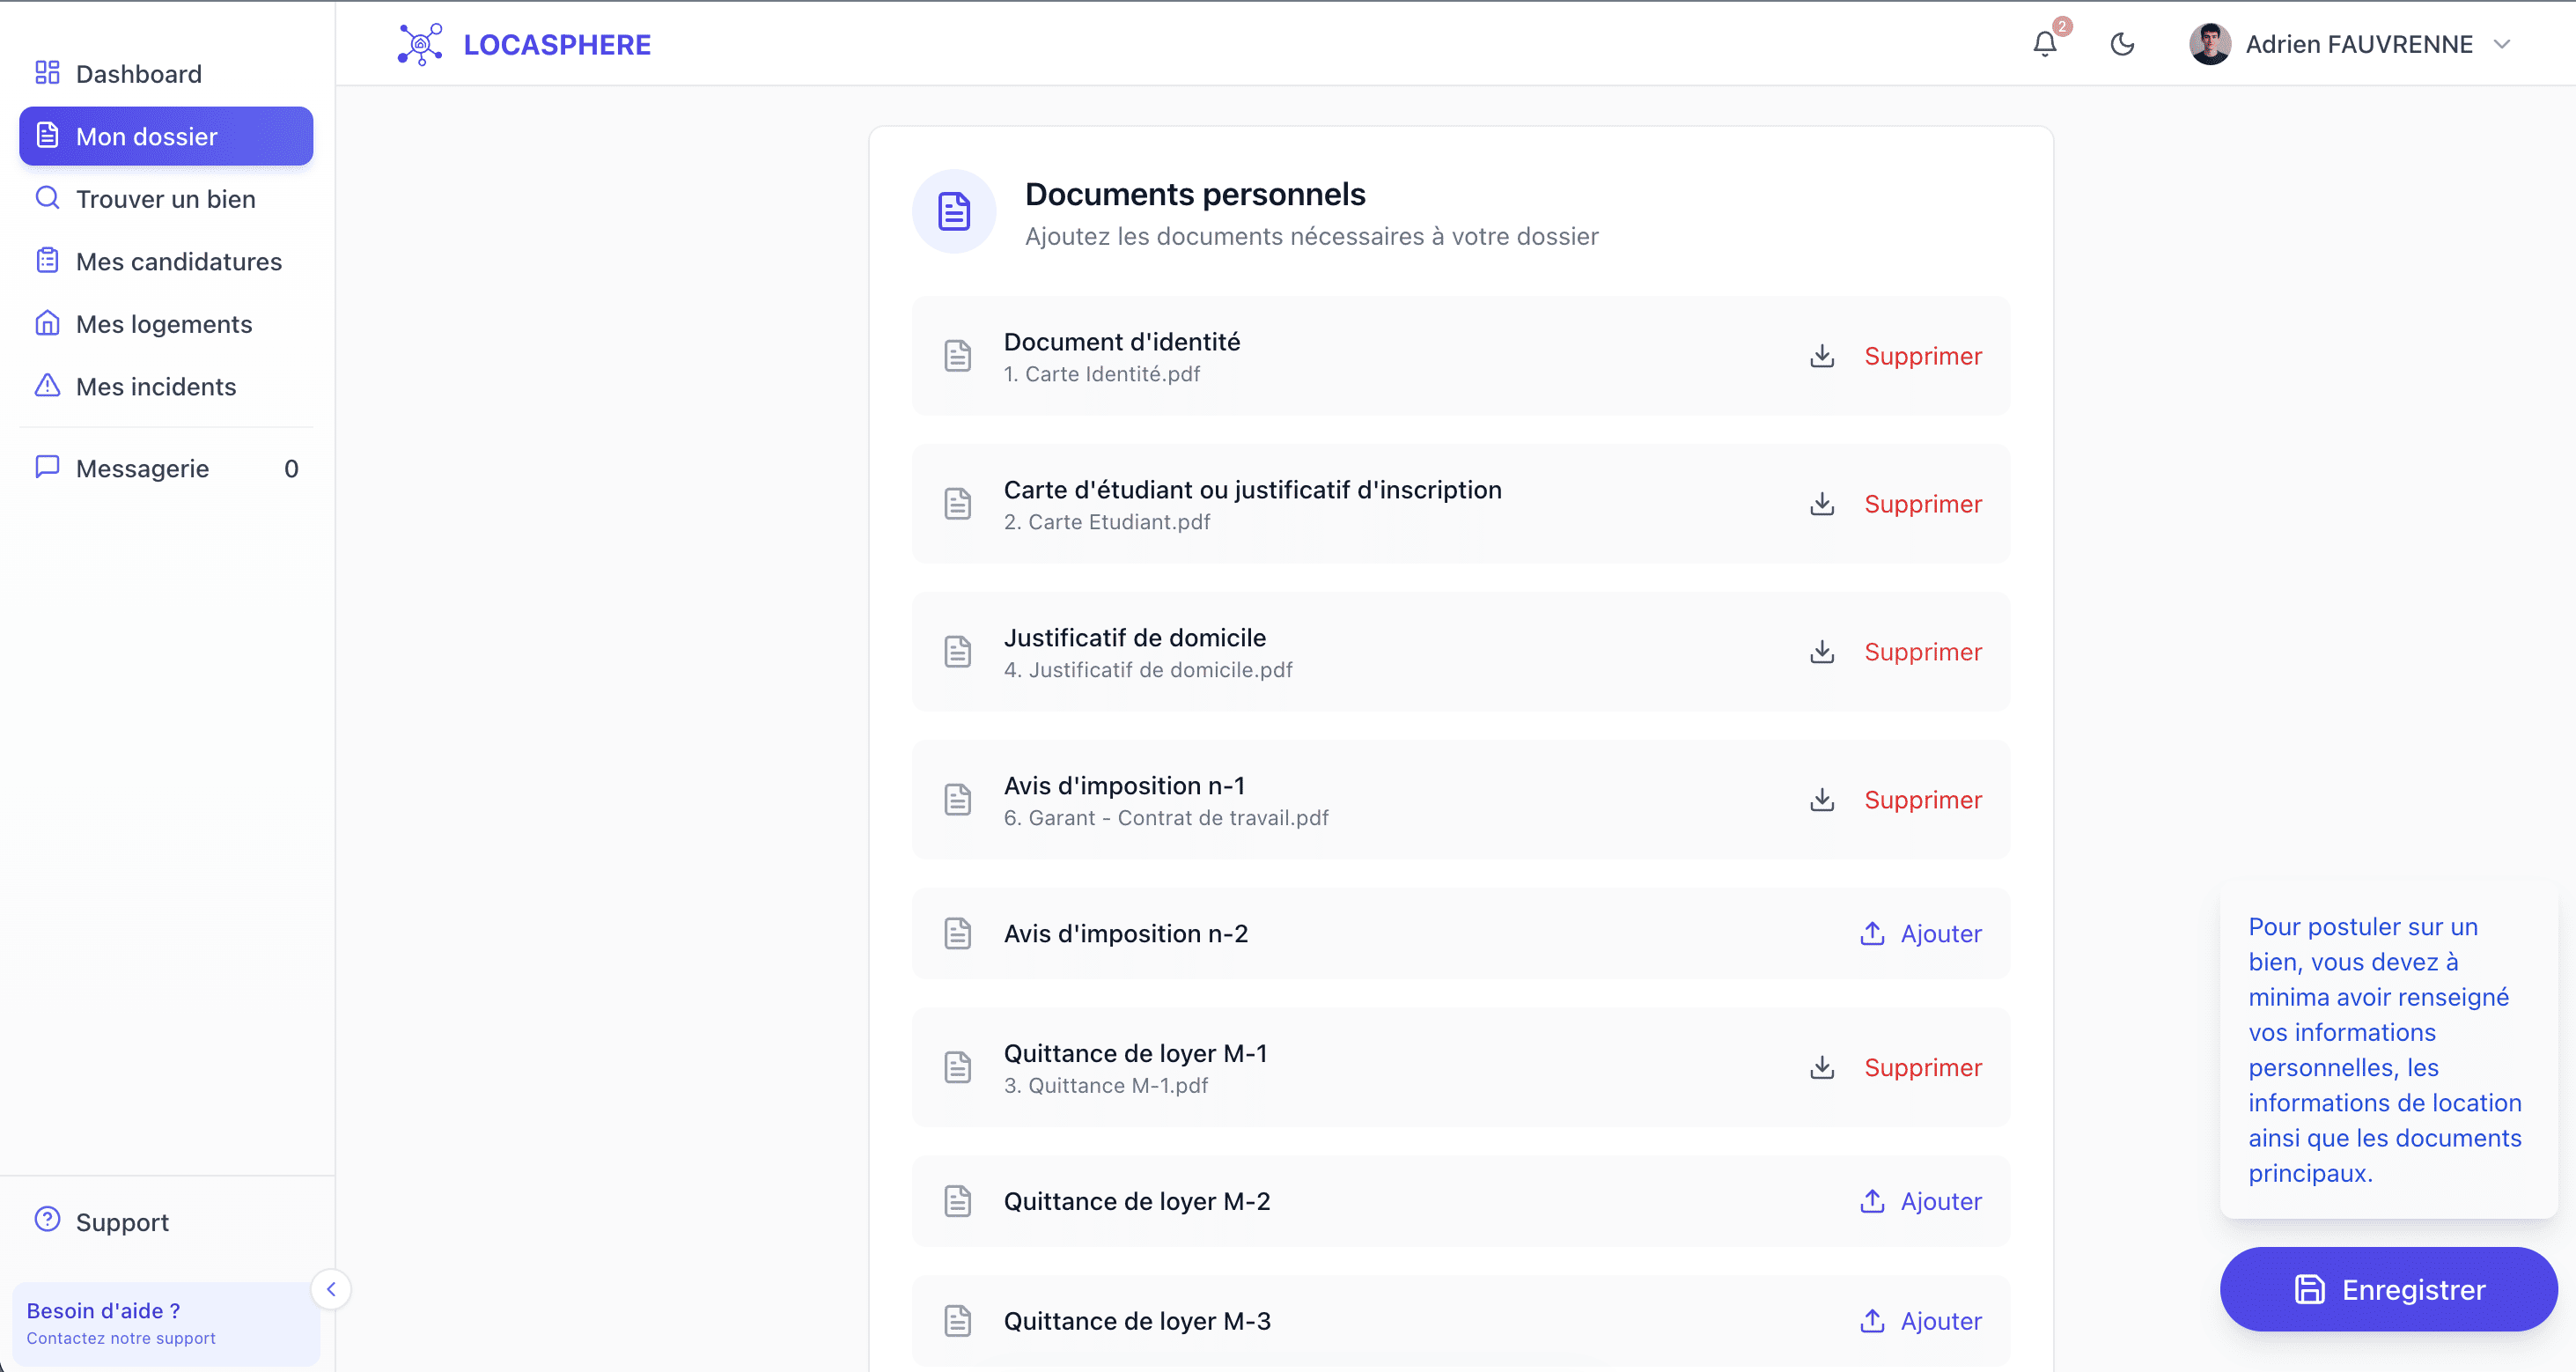Collapse the sidebar with the chevron button

pyautogui.click(x=331, y=1289)
